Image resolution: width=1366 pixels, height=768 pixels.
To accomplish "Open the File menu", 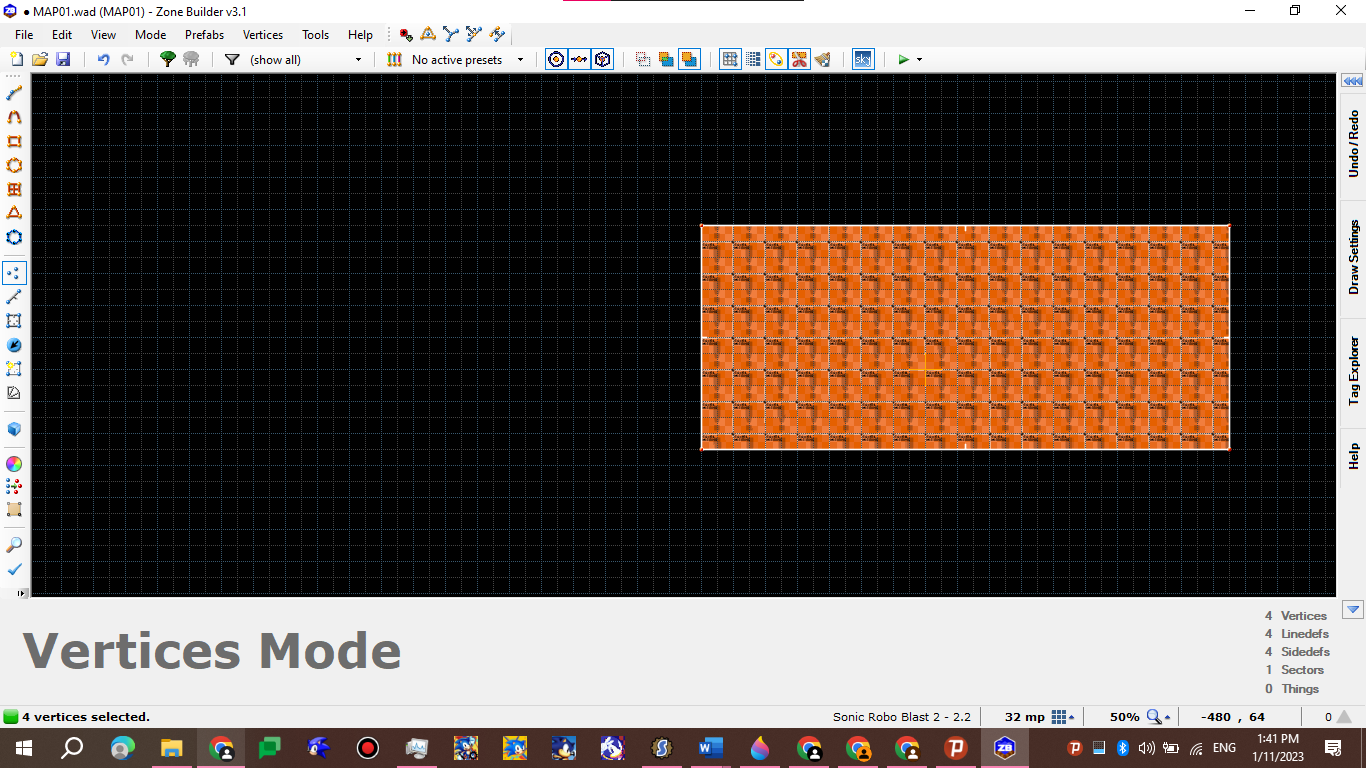I will point(24,34).
